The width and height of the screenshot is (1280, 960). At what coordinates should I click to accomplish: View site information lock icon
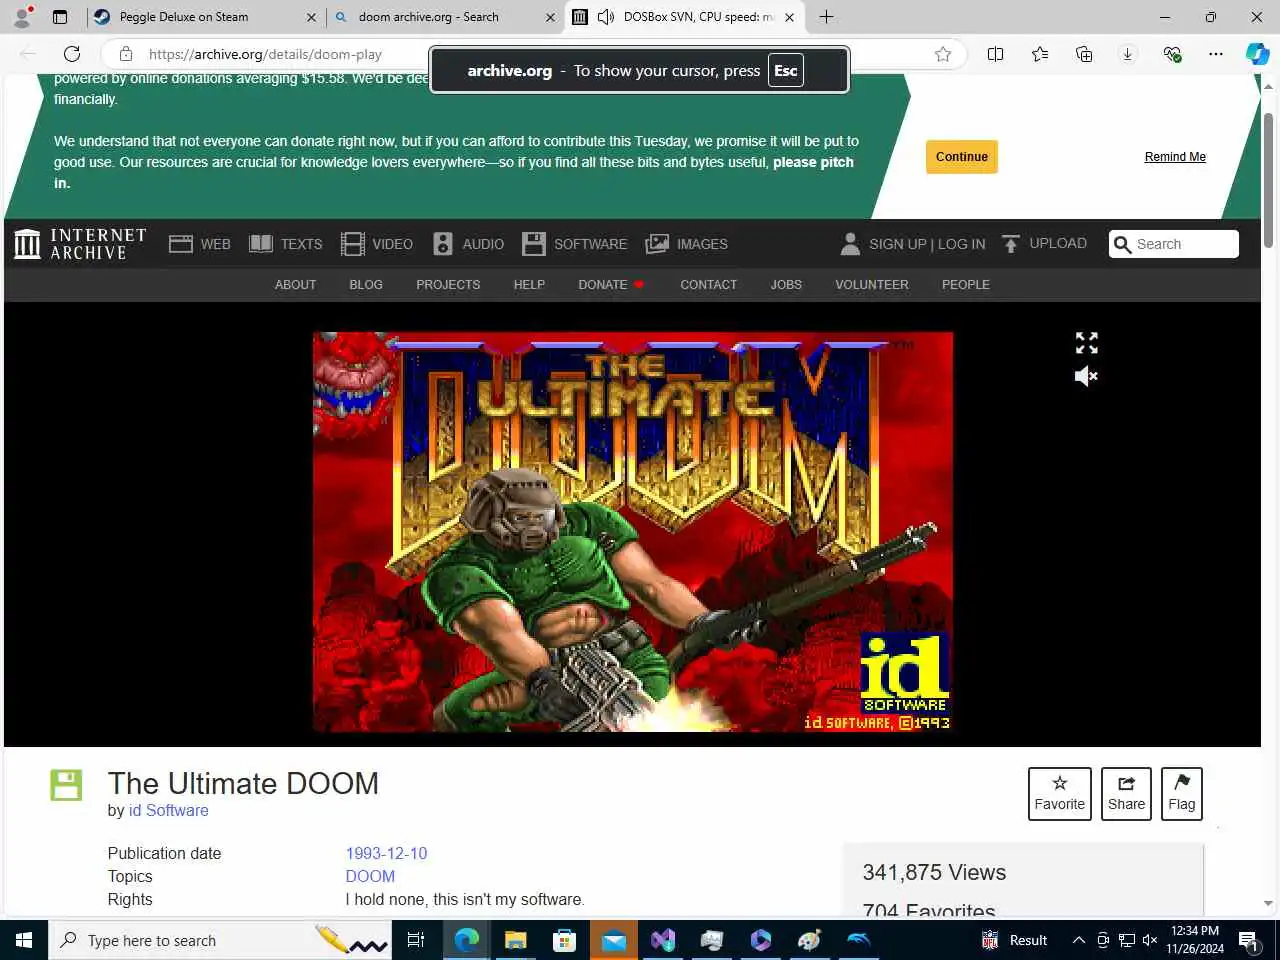126,54
